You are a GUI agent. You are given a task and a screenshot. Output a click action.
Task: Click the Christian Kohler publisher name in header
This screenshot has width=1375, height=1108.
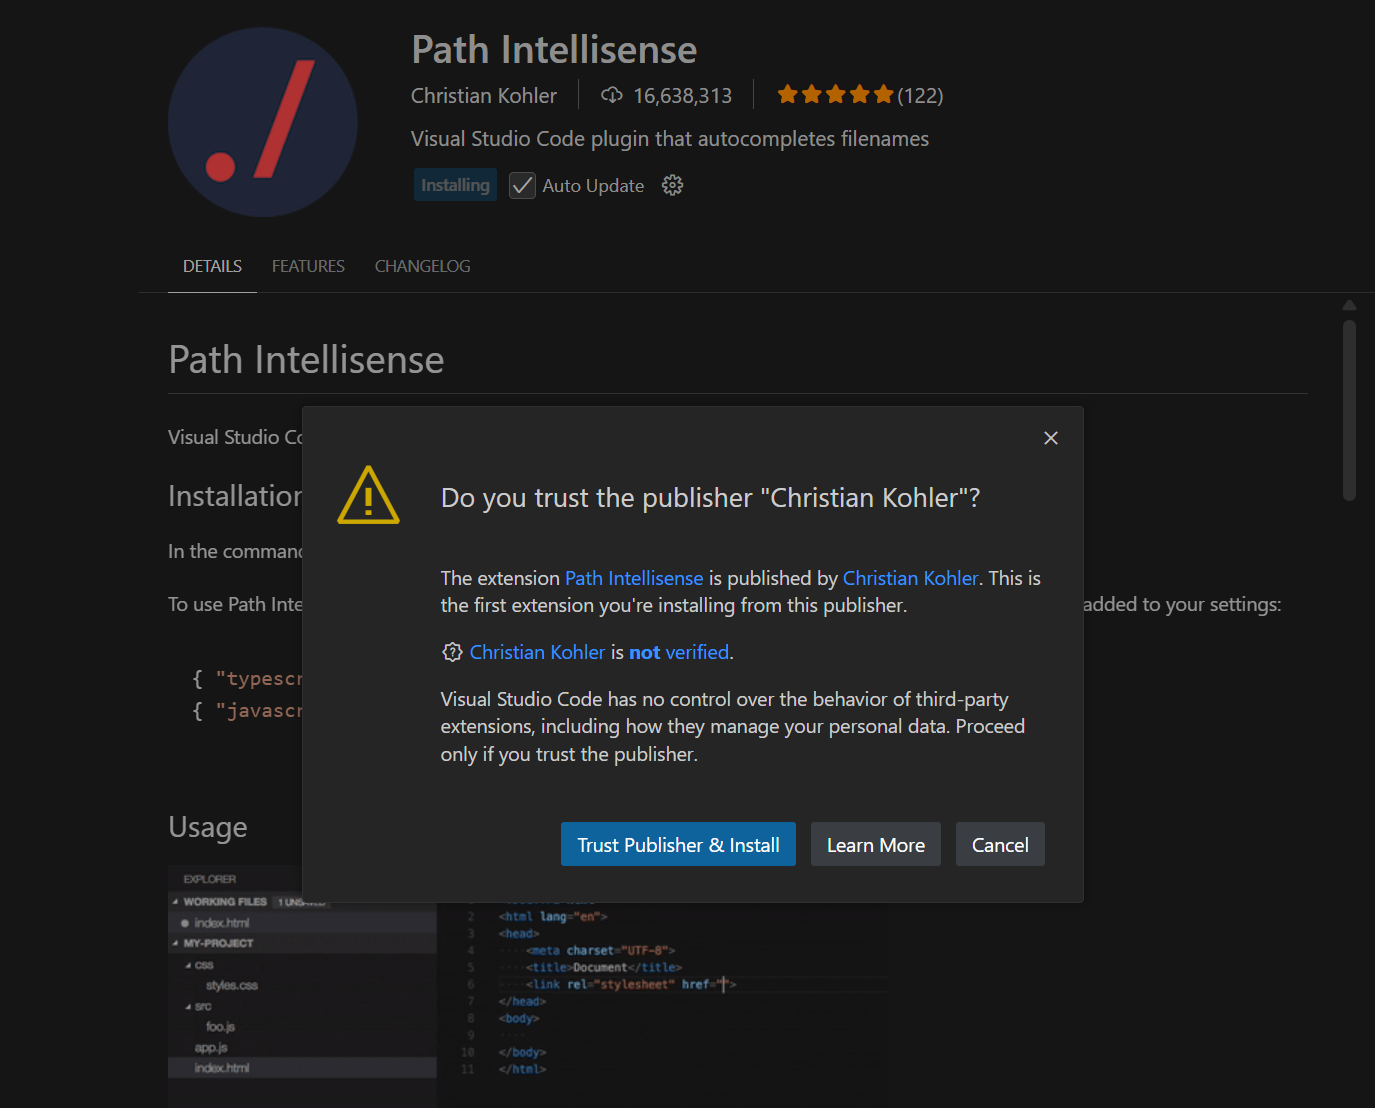[x=484, y=95]
